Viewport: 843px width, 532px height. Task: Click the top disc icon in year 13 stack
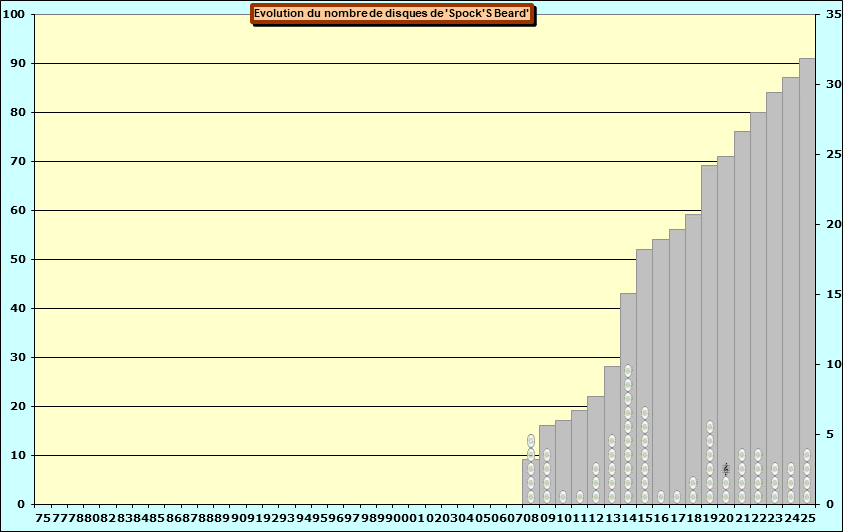[x=612, y=441]
